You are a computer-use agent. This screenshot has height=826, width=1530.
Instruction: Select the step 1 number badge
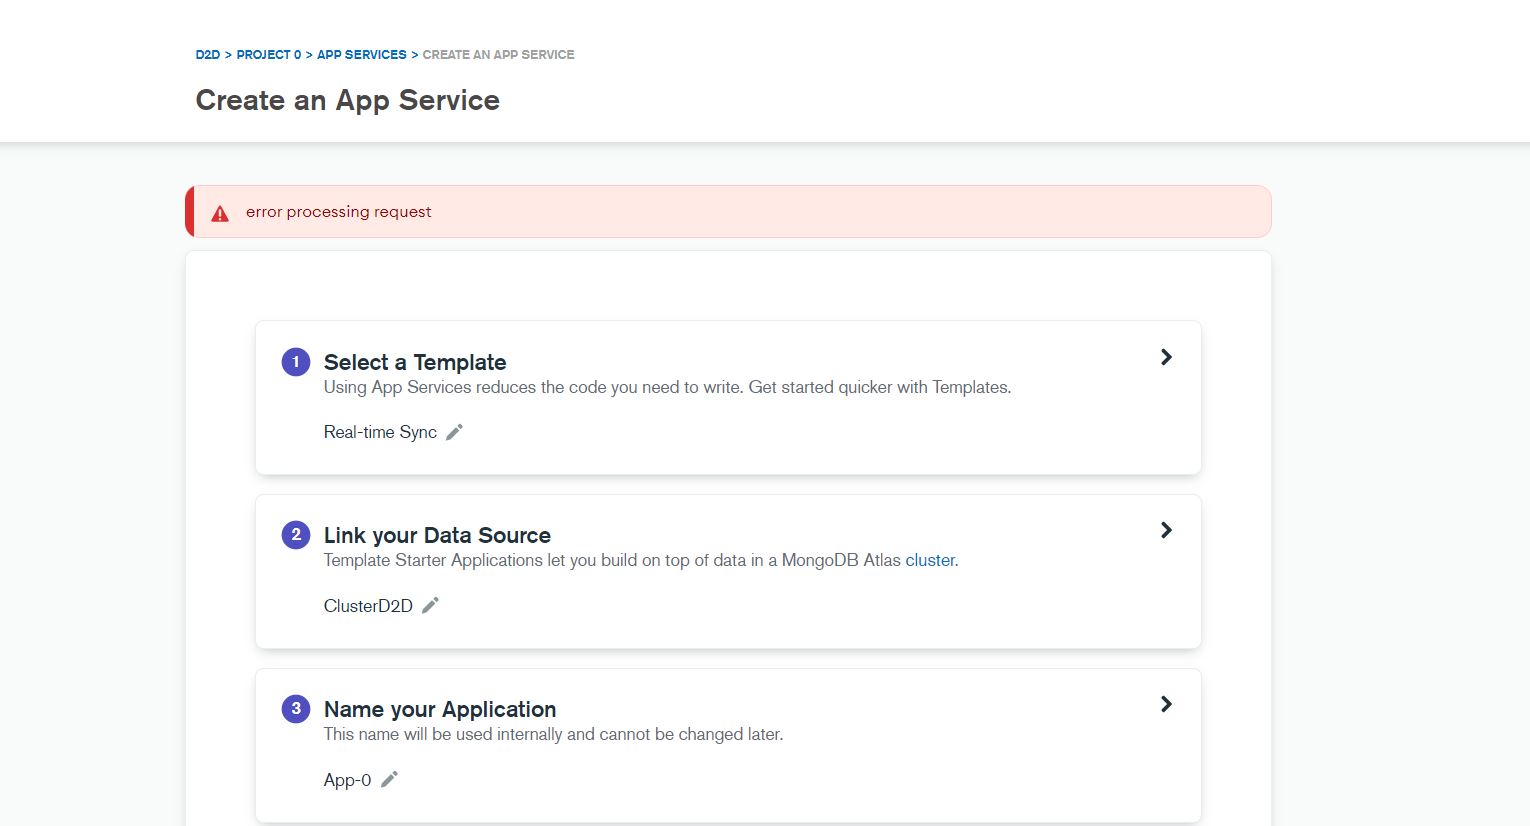click(296, 362)
